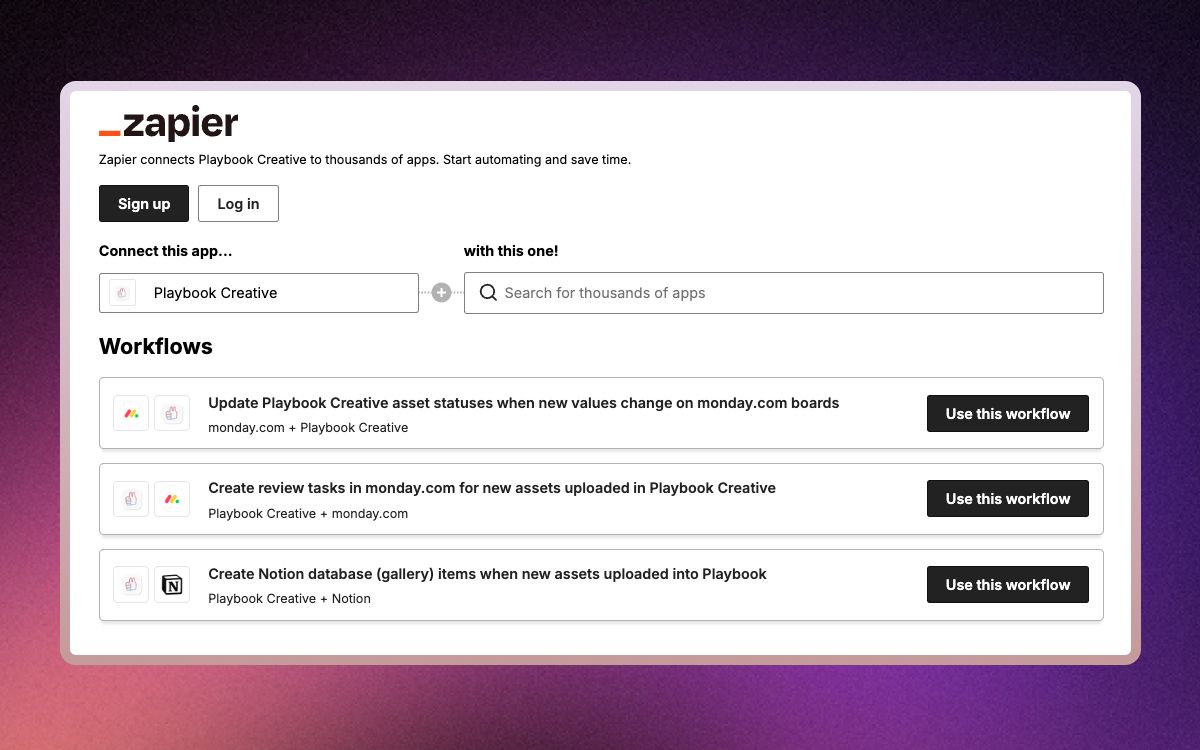The width and height of the screenshot is (1200, 750).
Task: Click the Playbook Creative app icon in connect field
Action: point(122,293)
